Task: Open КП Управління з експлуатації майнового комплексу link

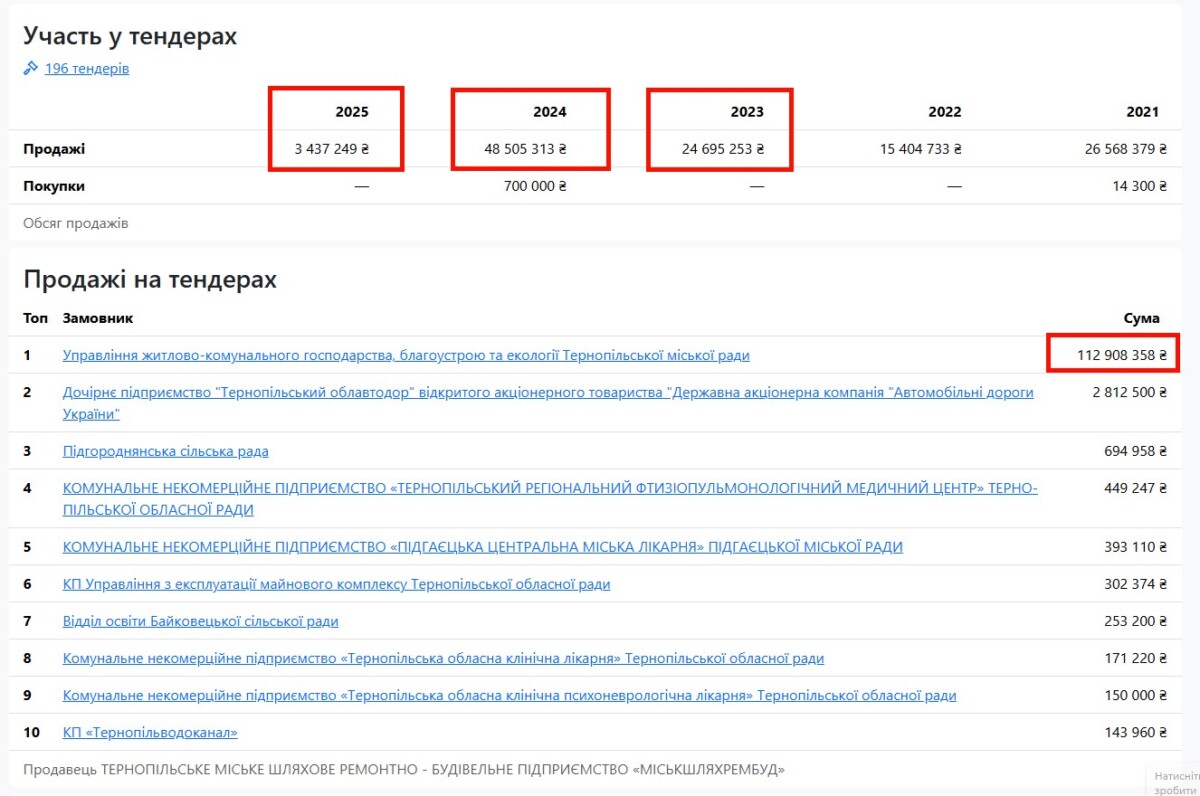Action: click(x=336, y=584)
